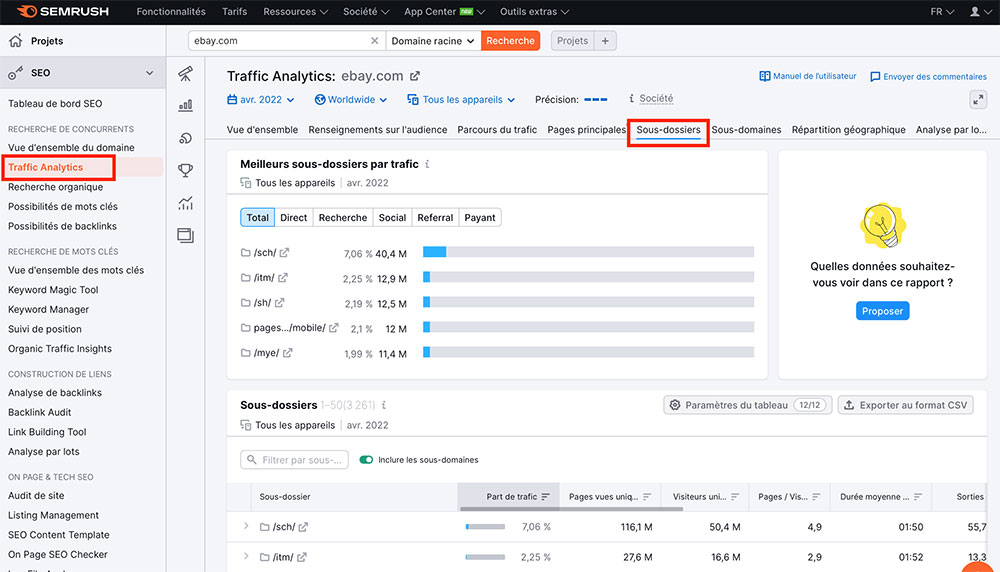Screen dimensions: 1000x572
Task: Switch to Parcours du trafic tab
Action: click(x=497, y=129)
